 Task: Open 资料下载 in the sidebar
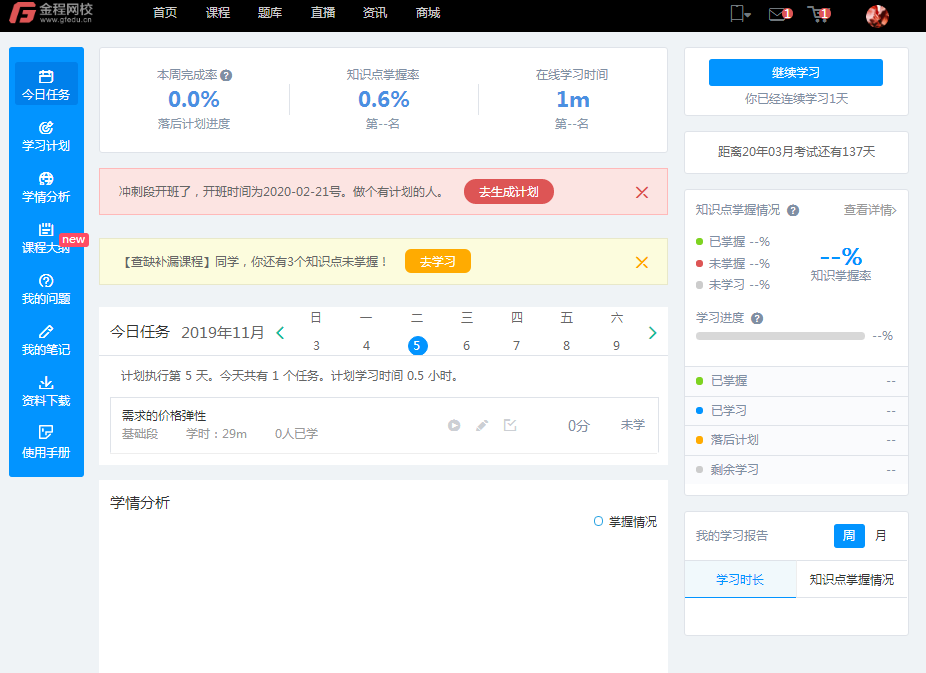pos(46,391)
